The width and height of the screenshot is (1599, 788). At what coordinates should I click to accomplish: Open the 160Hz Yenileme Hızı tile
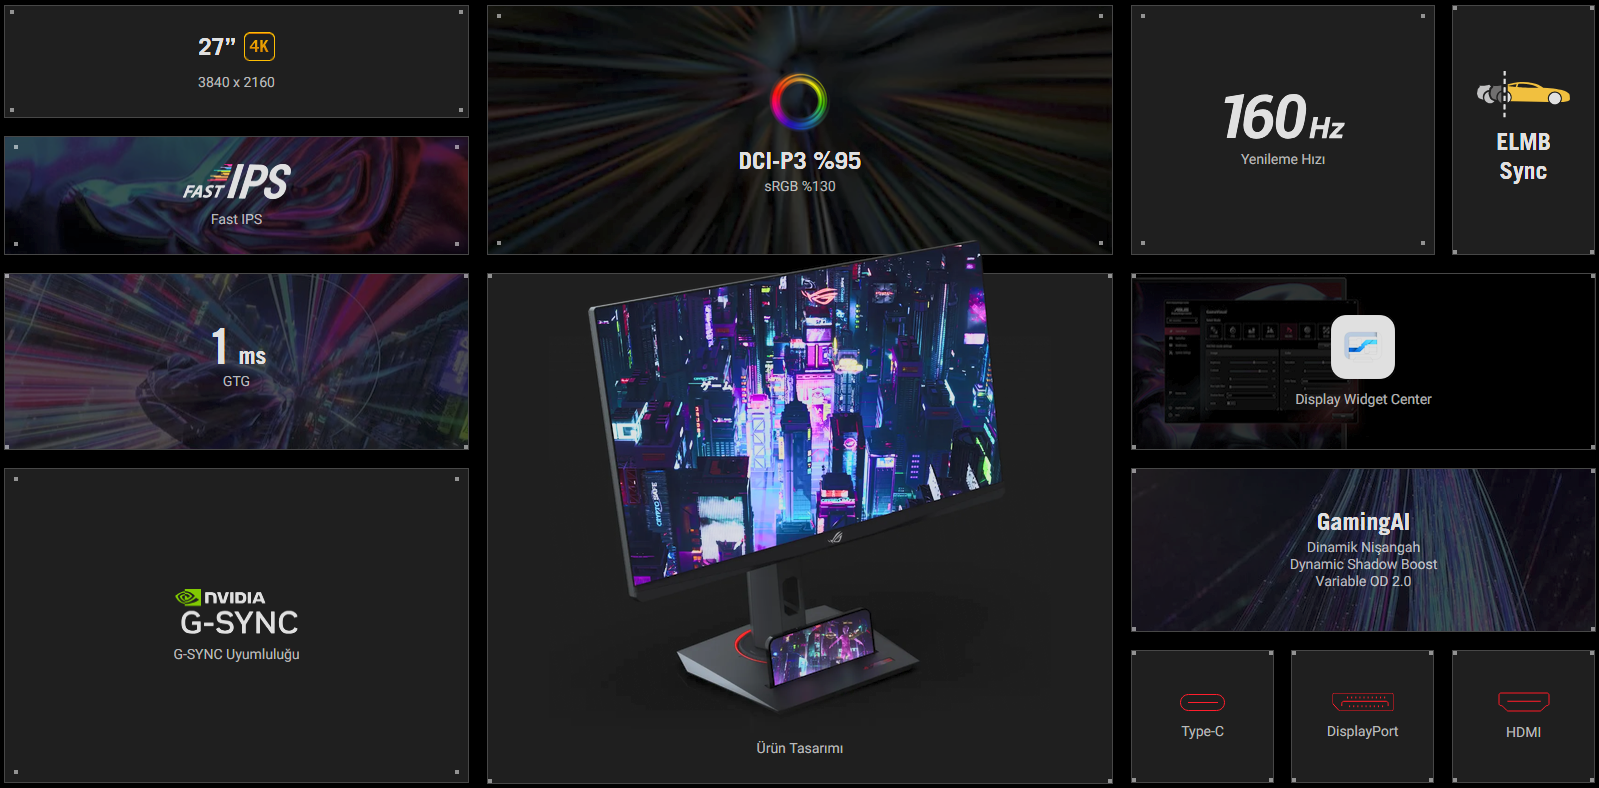(x=1283, y=130)
